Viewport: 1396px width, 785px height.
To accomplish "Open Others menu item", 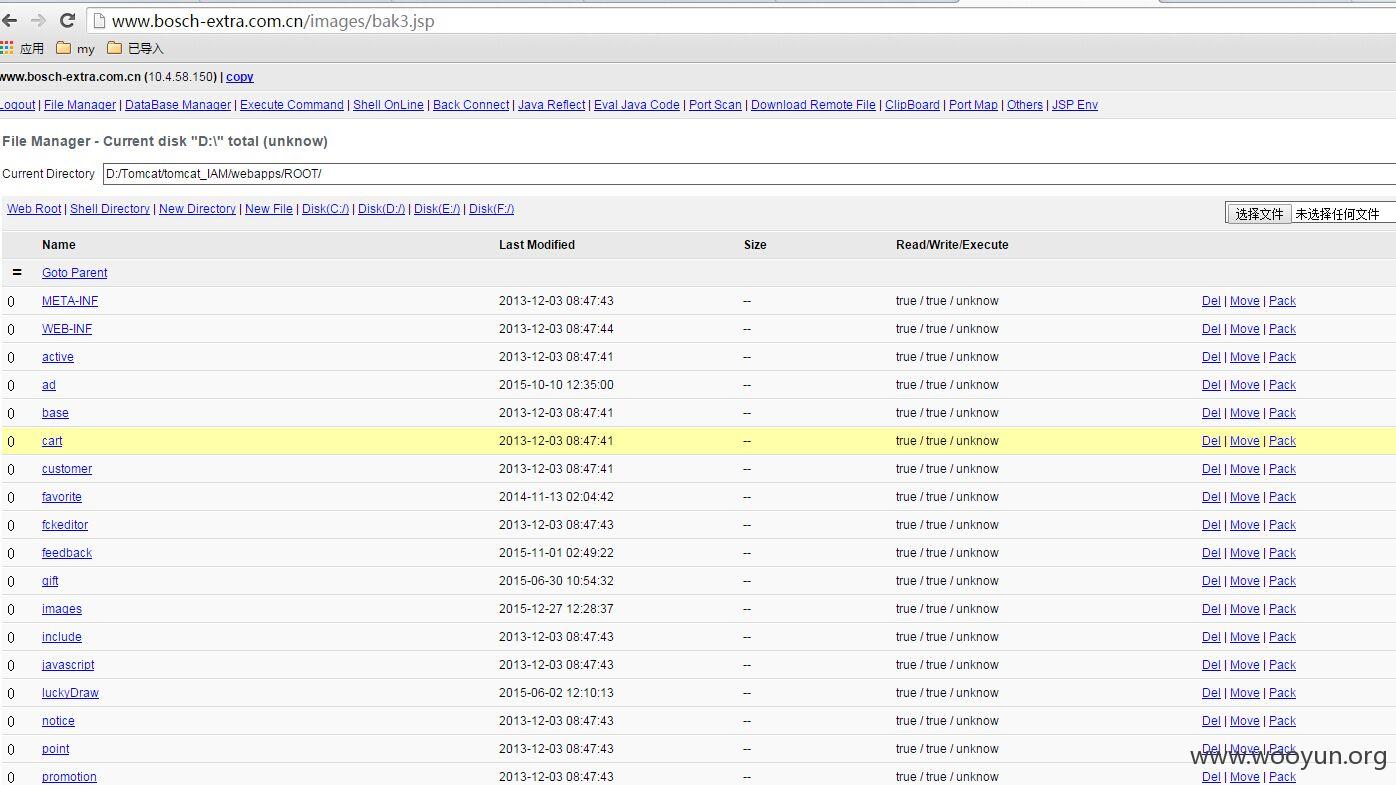I will (1025, 105).
